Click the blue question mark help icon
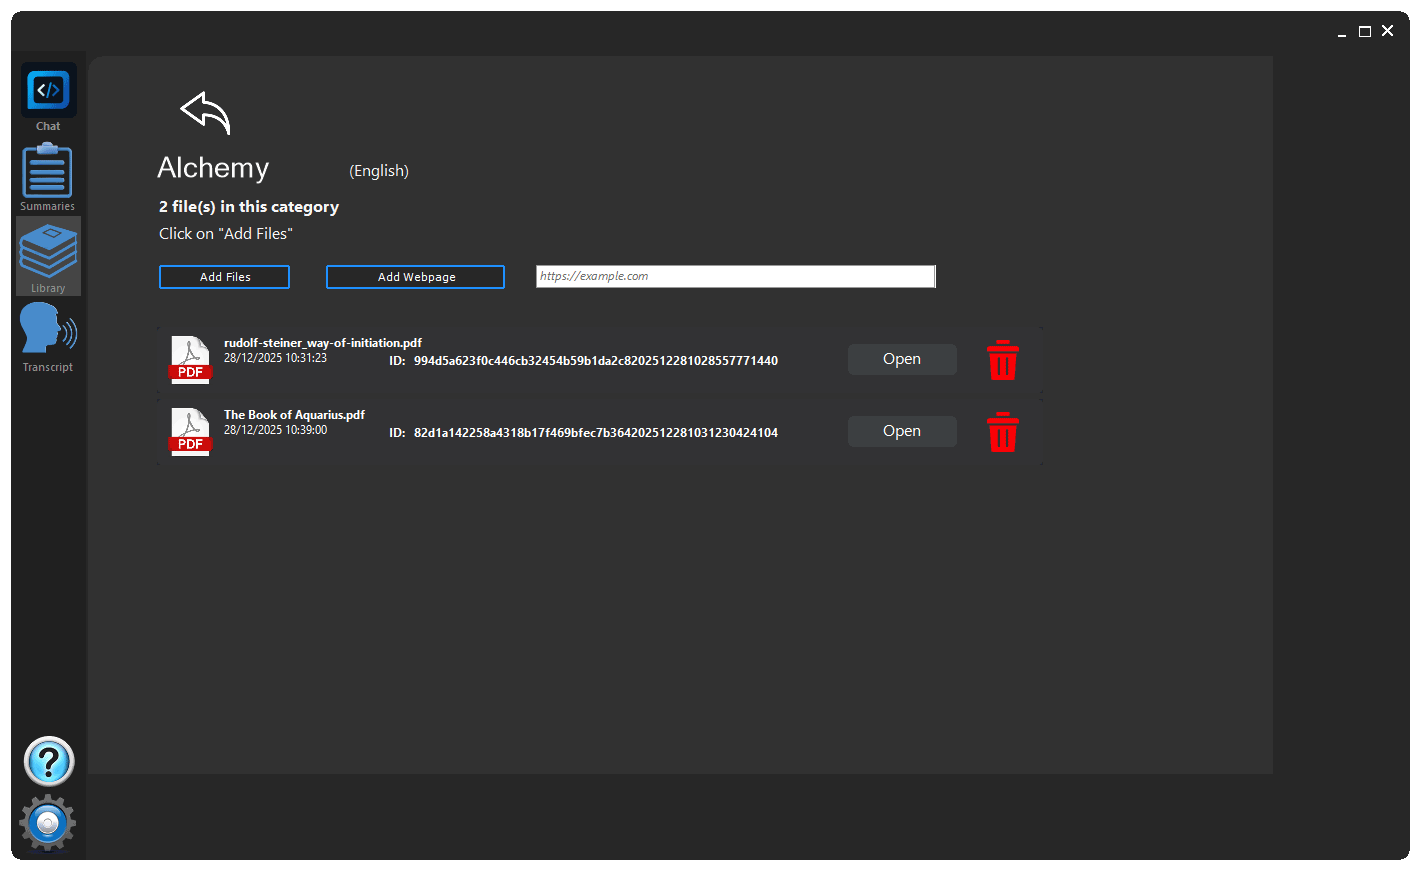Screen dimensions: 1422x873 pyautogui.click(x=48, y=762)
